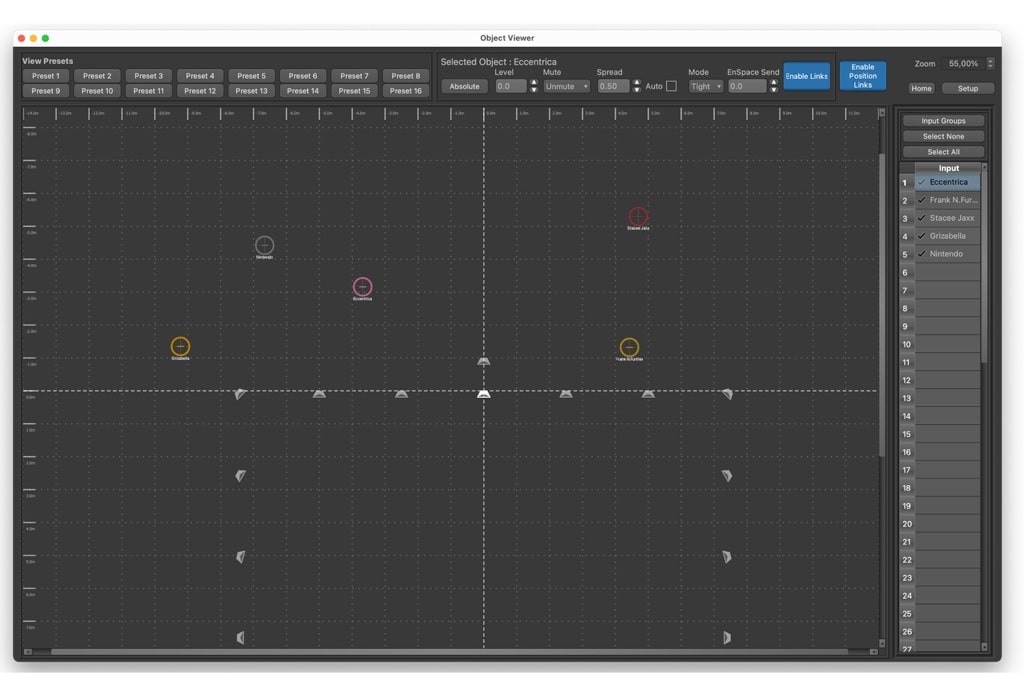The height and width of the screenshot is (682, 1024).
Task: Click the horizontal scrollbar under the map
Action: [450, 652]
